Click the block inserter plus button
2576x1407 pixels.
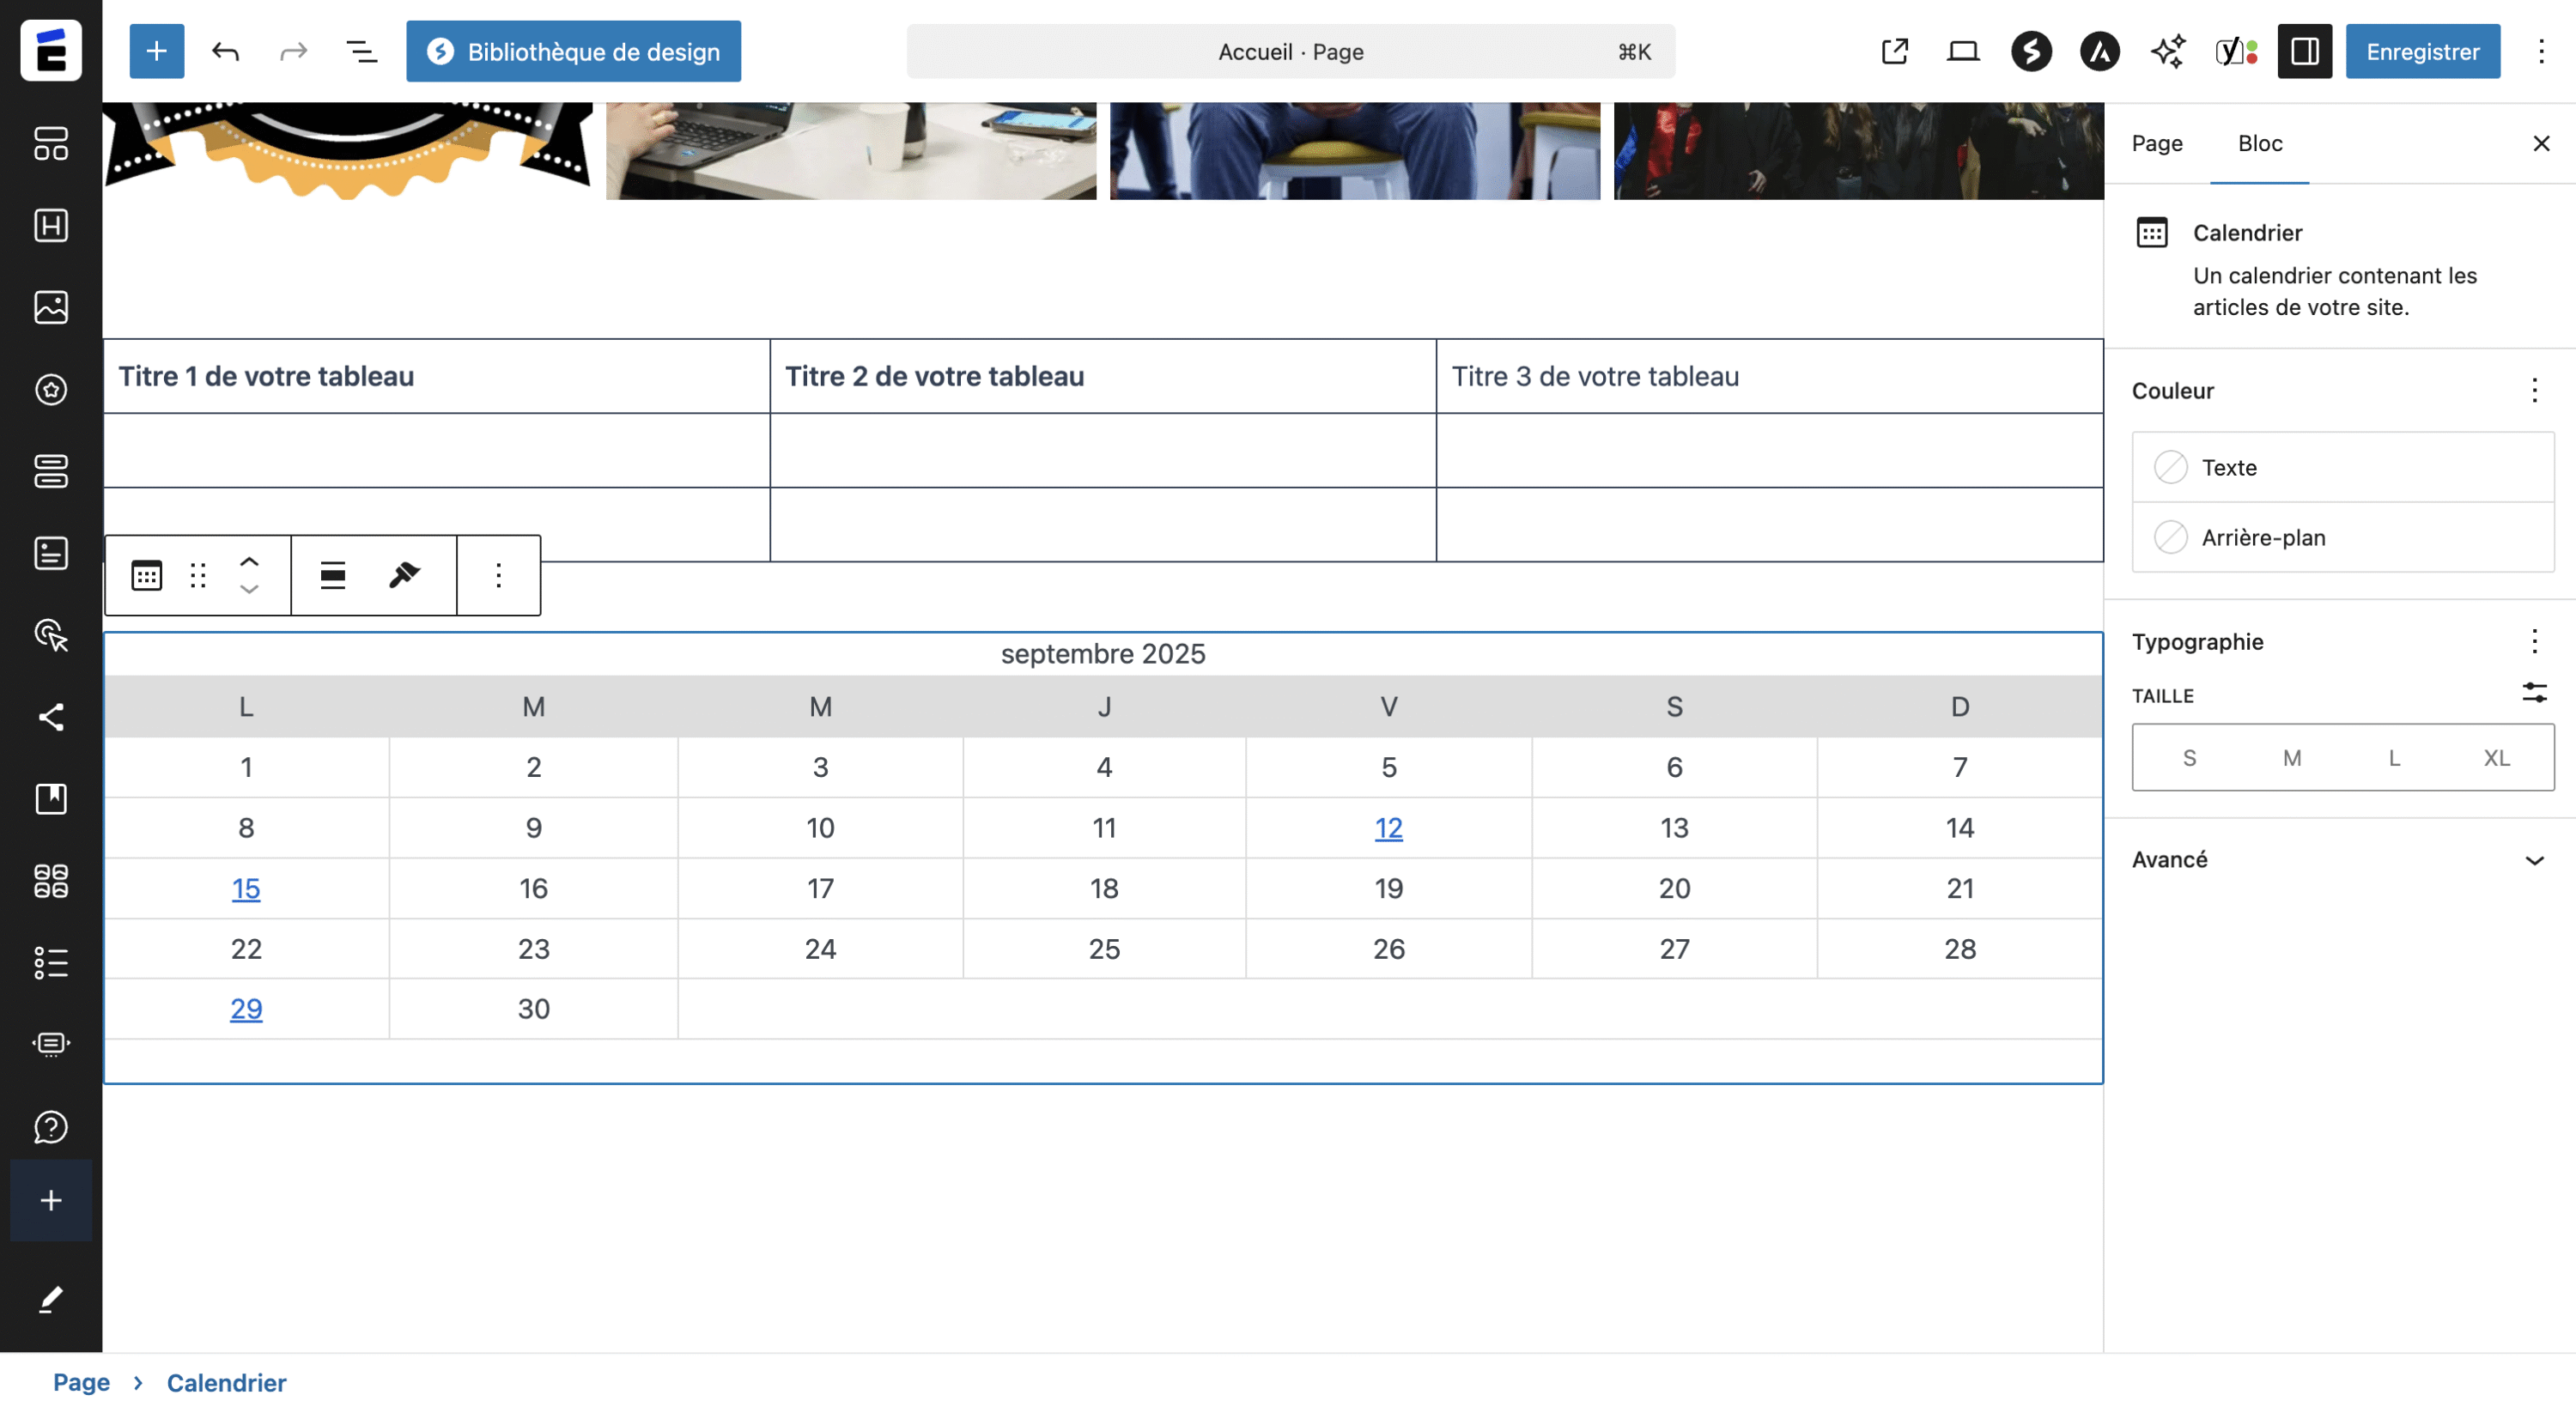pyautogui.click(x=156, y=51)
